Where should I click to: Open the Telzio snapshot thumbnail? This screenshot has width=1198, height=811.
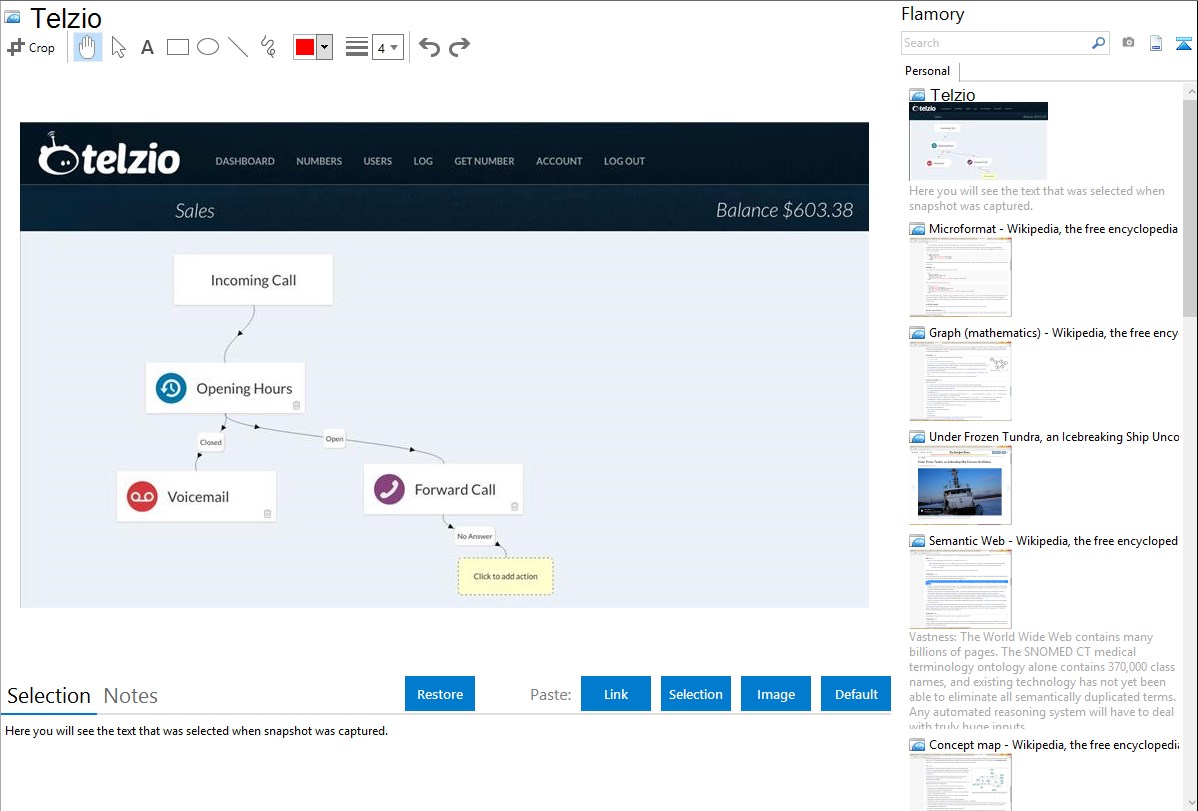pyautogui.click(x=978, y=141)
